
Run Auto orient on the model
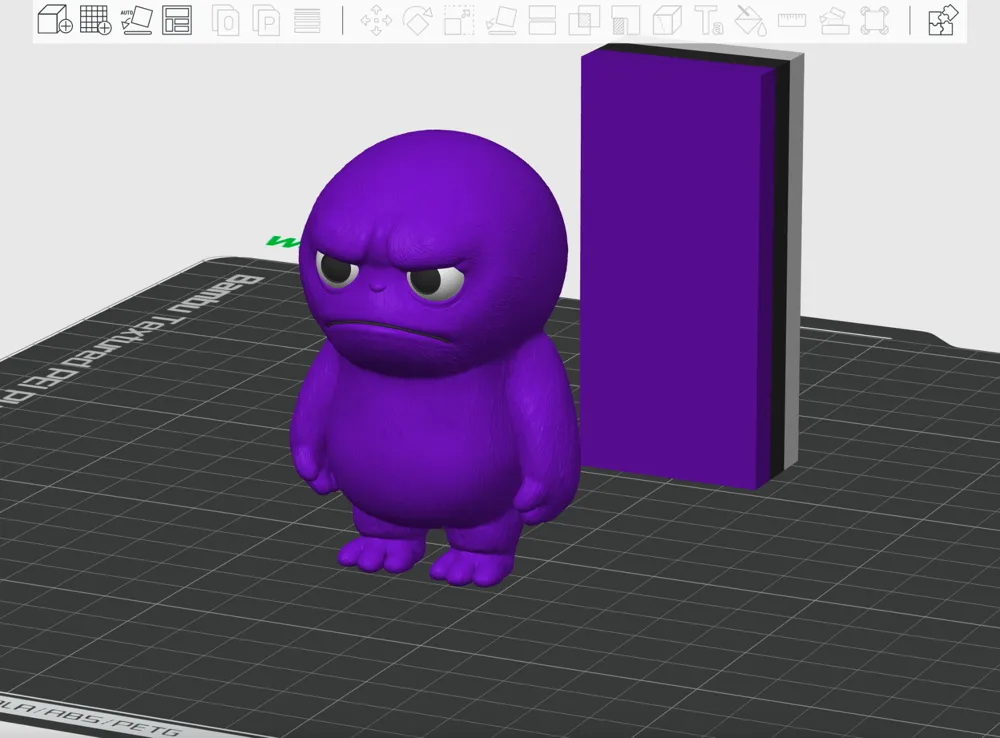[x=136, y=20]
